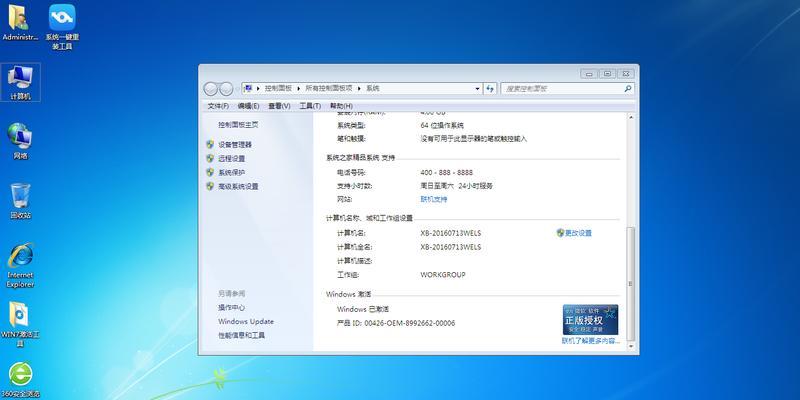Open 操作中心 in see-also list
Viewport: 800px width, 400px height.
(x=232, y=308)
